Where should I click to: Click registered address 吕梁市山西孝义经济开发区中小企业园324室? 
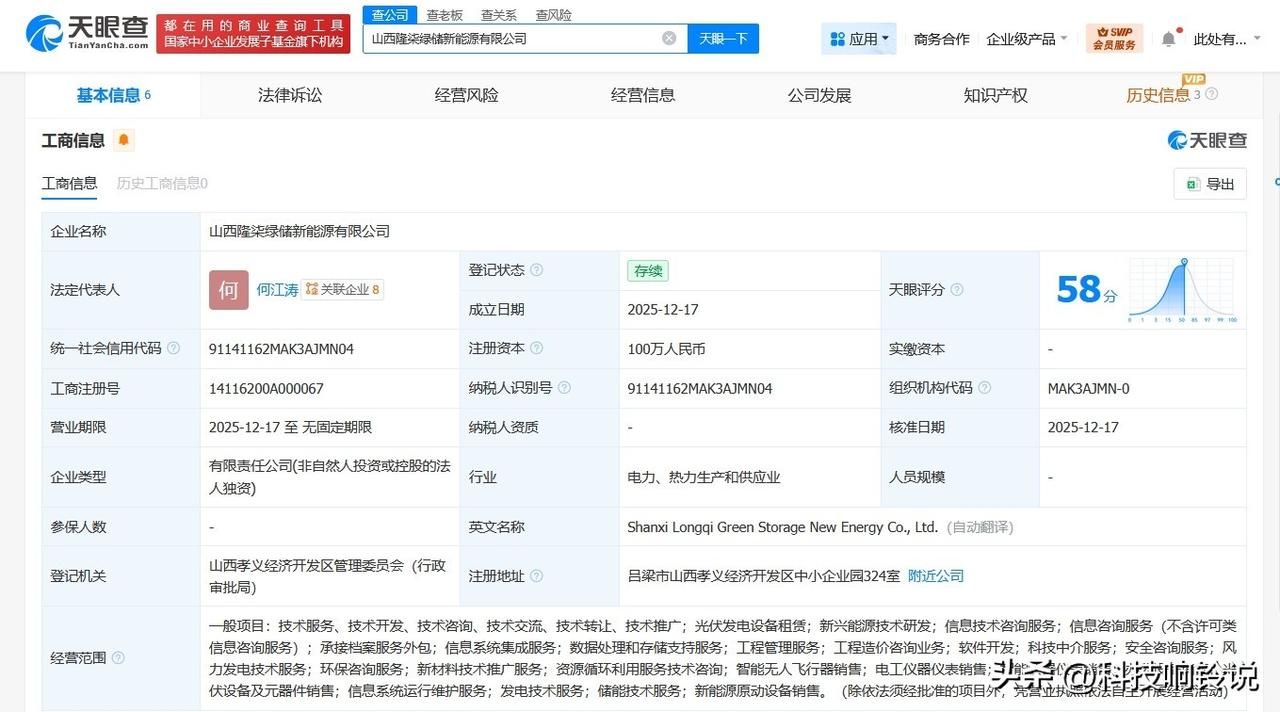(x=762, y=576)
